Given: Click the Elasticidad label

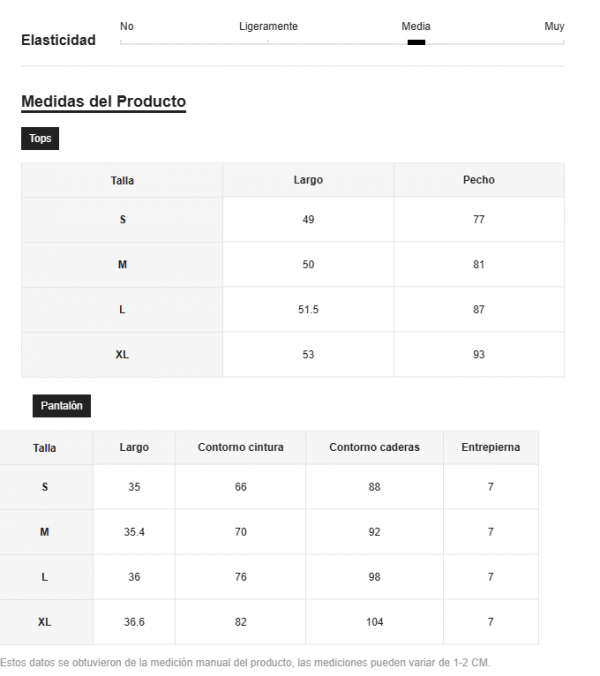Looking at the screenshot, I should click(x=59, y=40).
